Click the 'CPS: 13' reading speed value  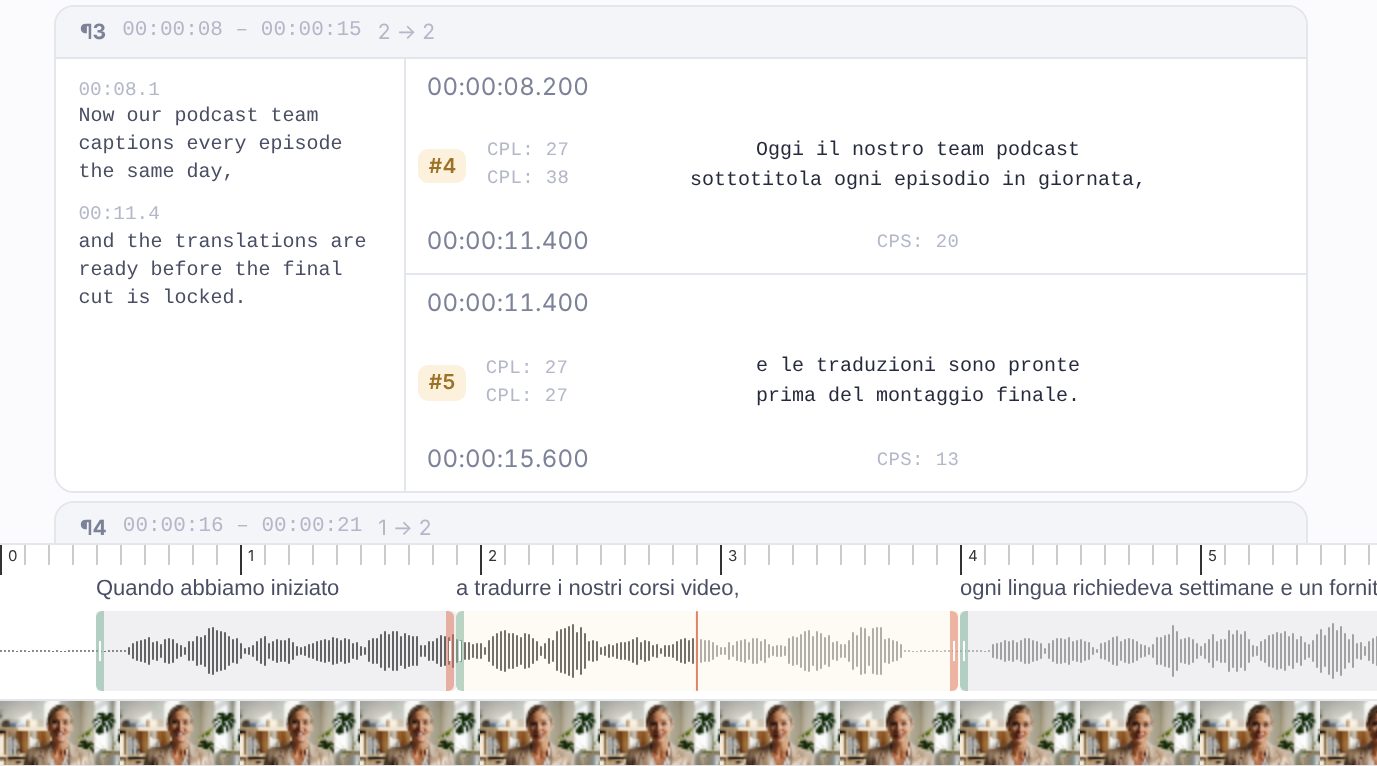pos(918,459)
